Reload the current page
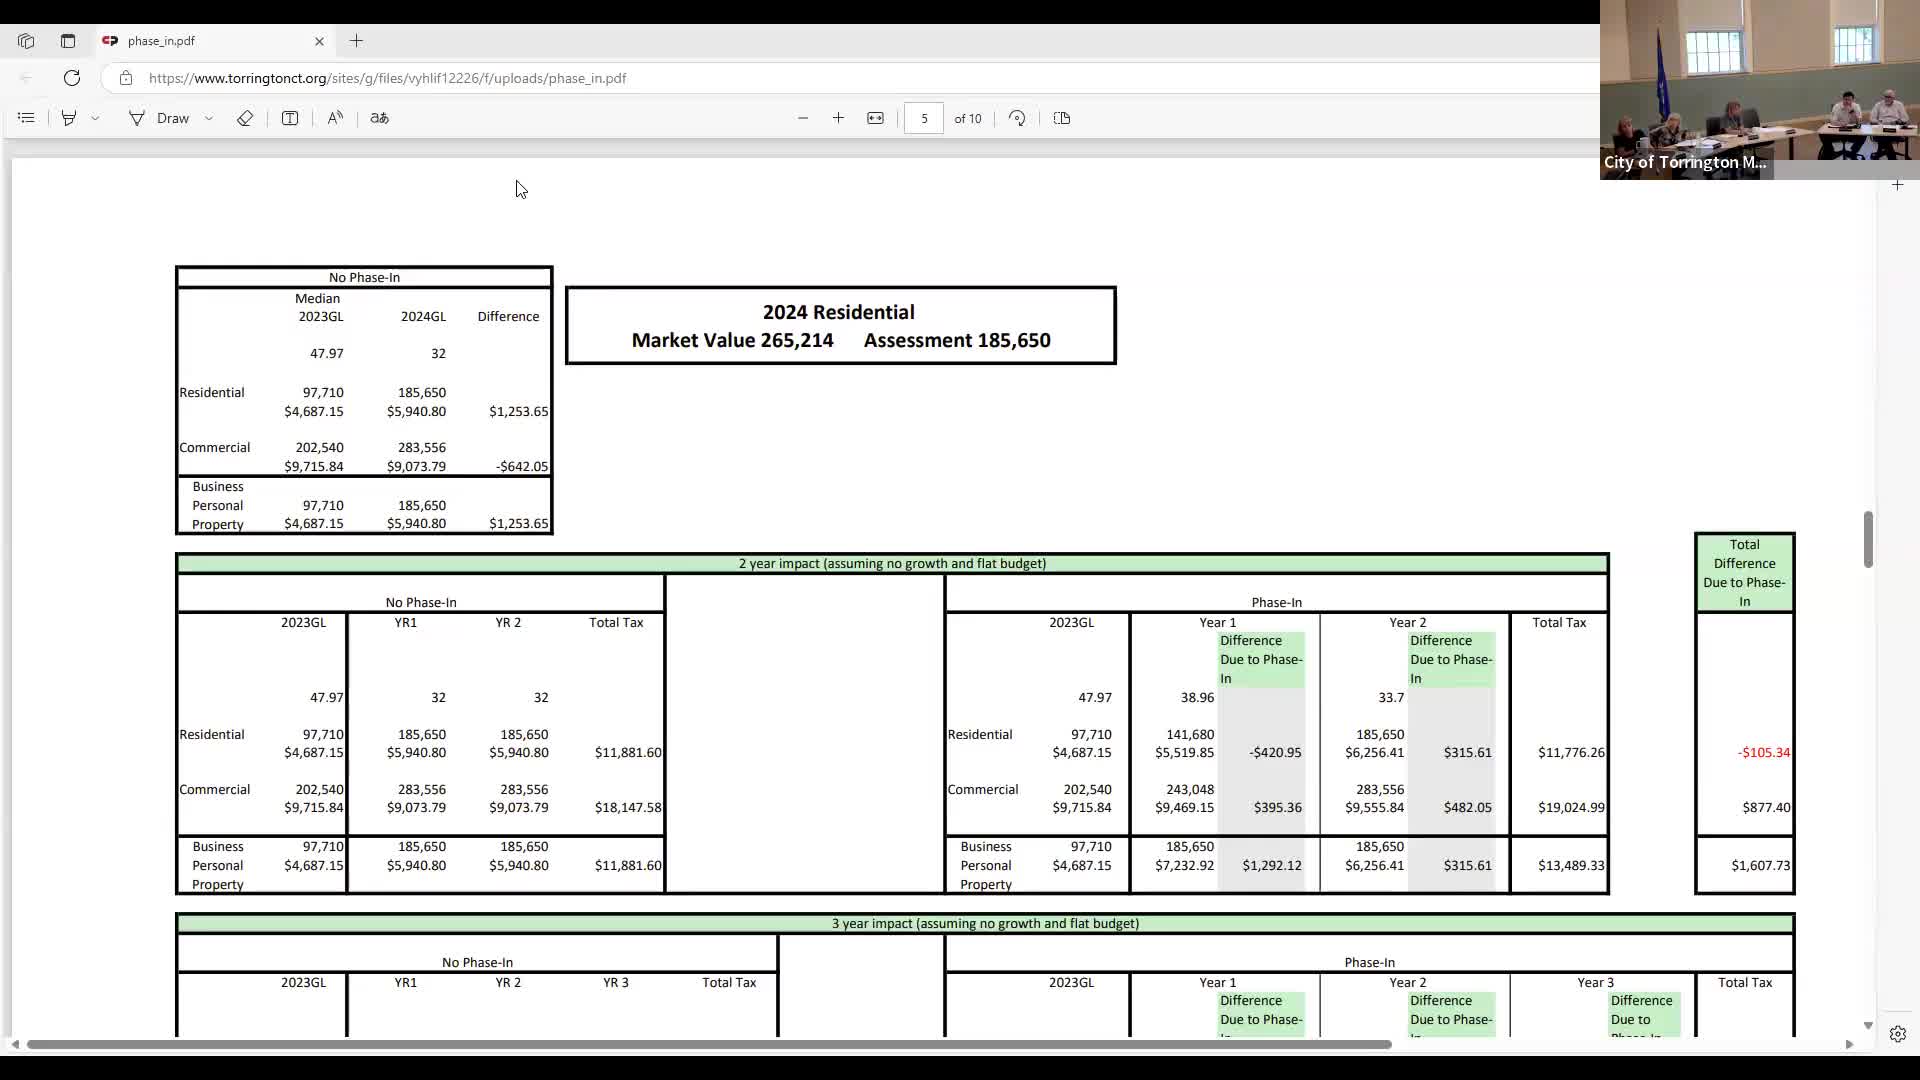1920x1080 pixels. pyautogui.click(x=72, y=78)
